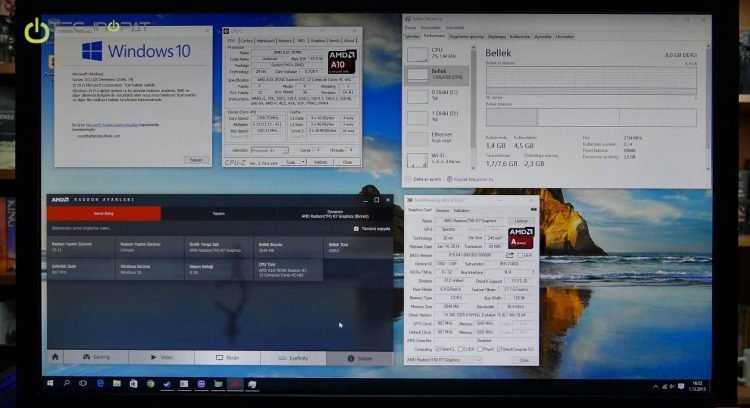Viewport: 750px width, 408px height.
Task: Click the Radeon Settings home icon
Action: coord(55,357)
